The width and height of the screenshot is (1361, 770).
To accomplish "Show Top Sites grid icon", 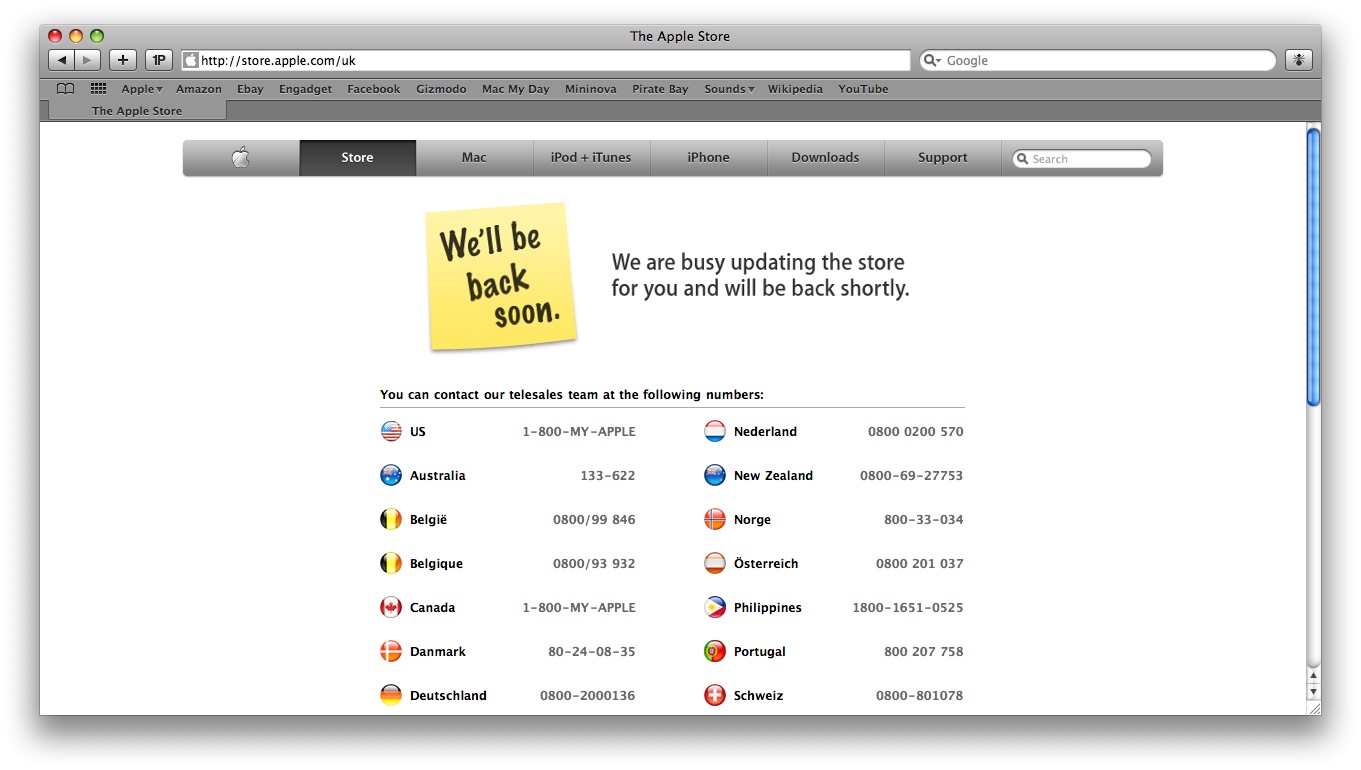I will [98, 89].
